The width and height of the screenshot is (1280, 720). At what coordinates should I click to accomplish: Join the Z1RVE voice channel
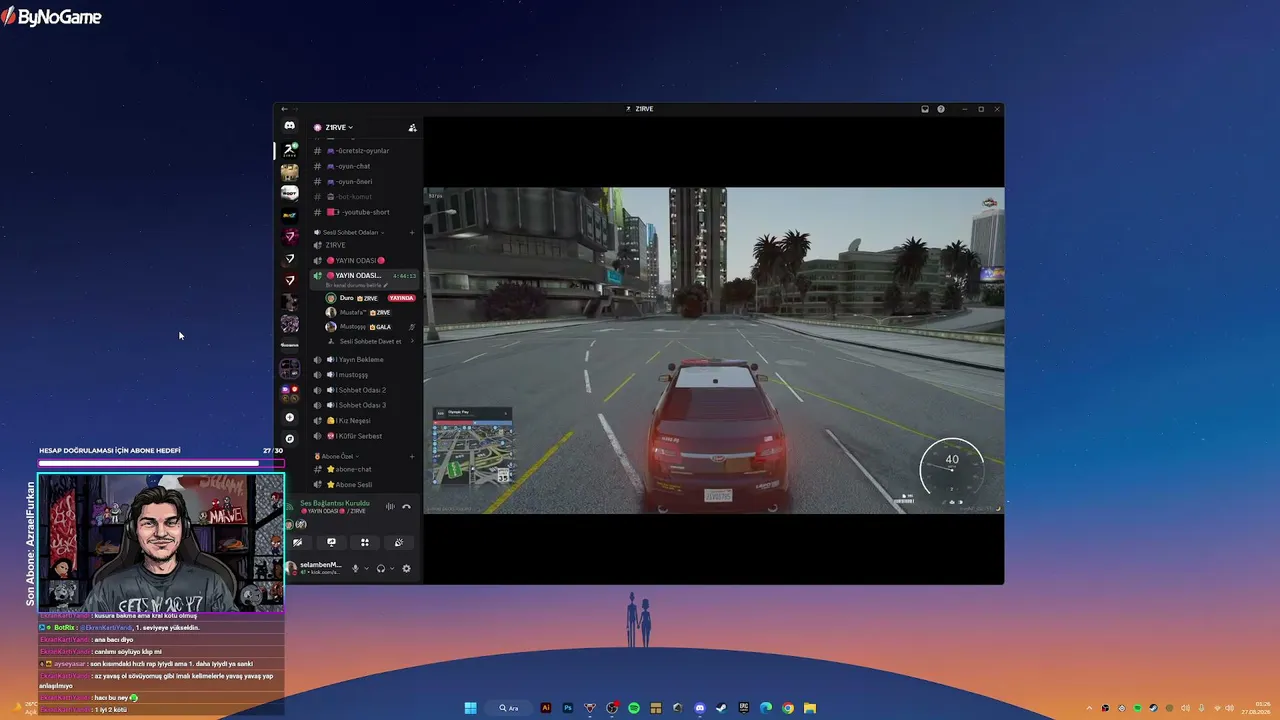365,245
